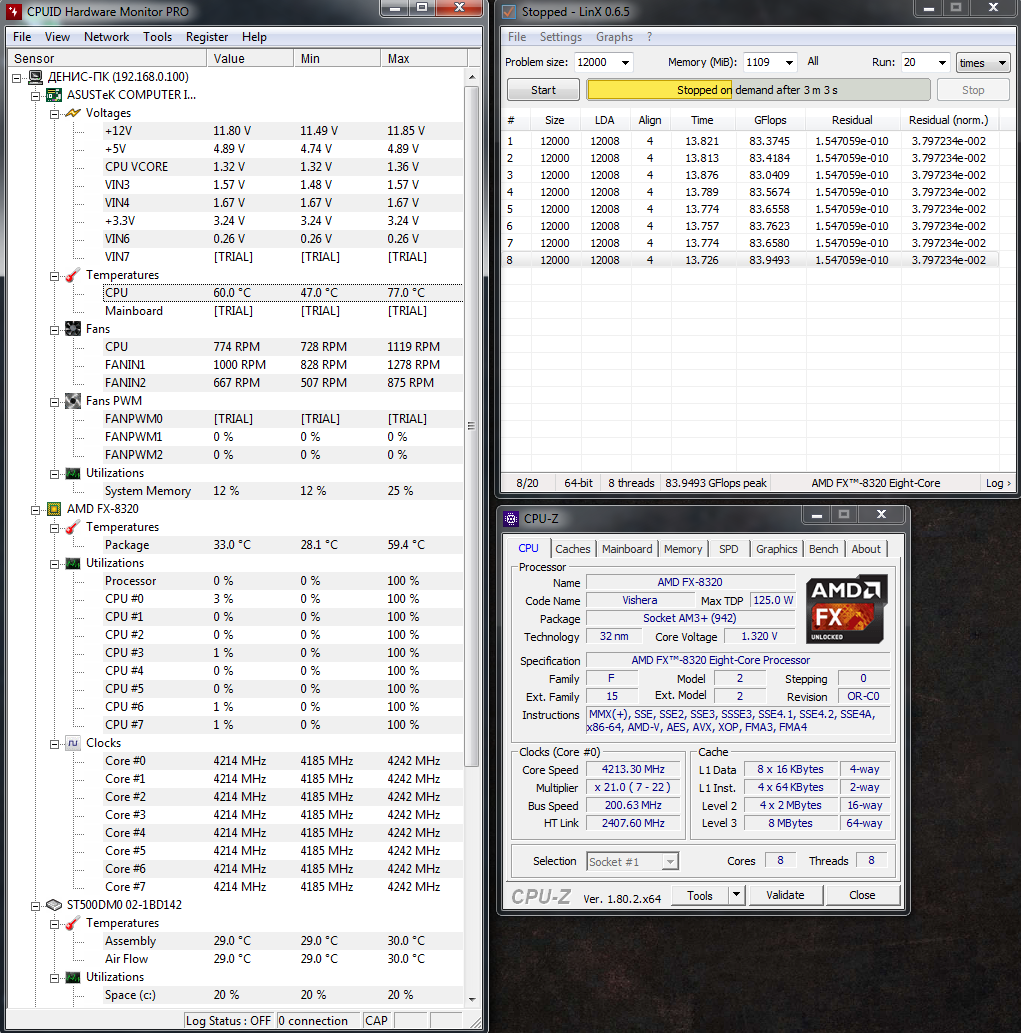Click the scroll down arrow in Hardware Monitor
The width and height of the screenshot is (1021, 1033).
point(472,999)
